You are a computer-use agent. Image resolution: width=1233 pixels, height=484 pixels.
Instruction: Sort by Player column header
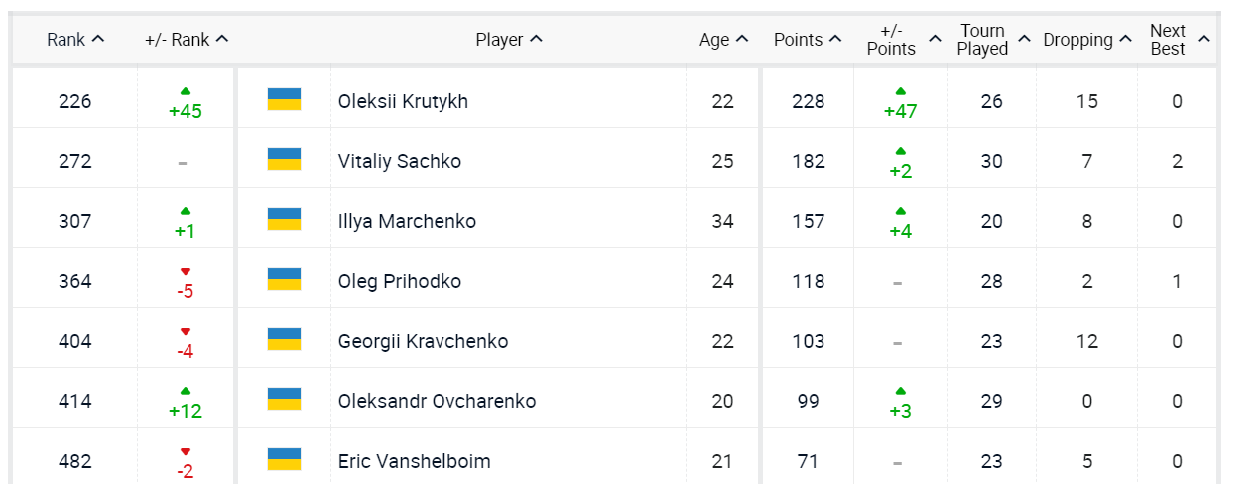coord(509,40)
